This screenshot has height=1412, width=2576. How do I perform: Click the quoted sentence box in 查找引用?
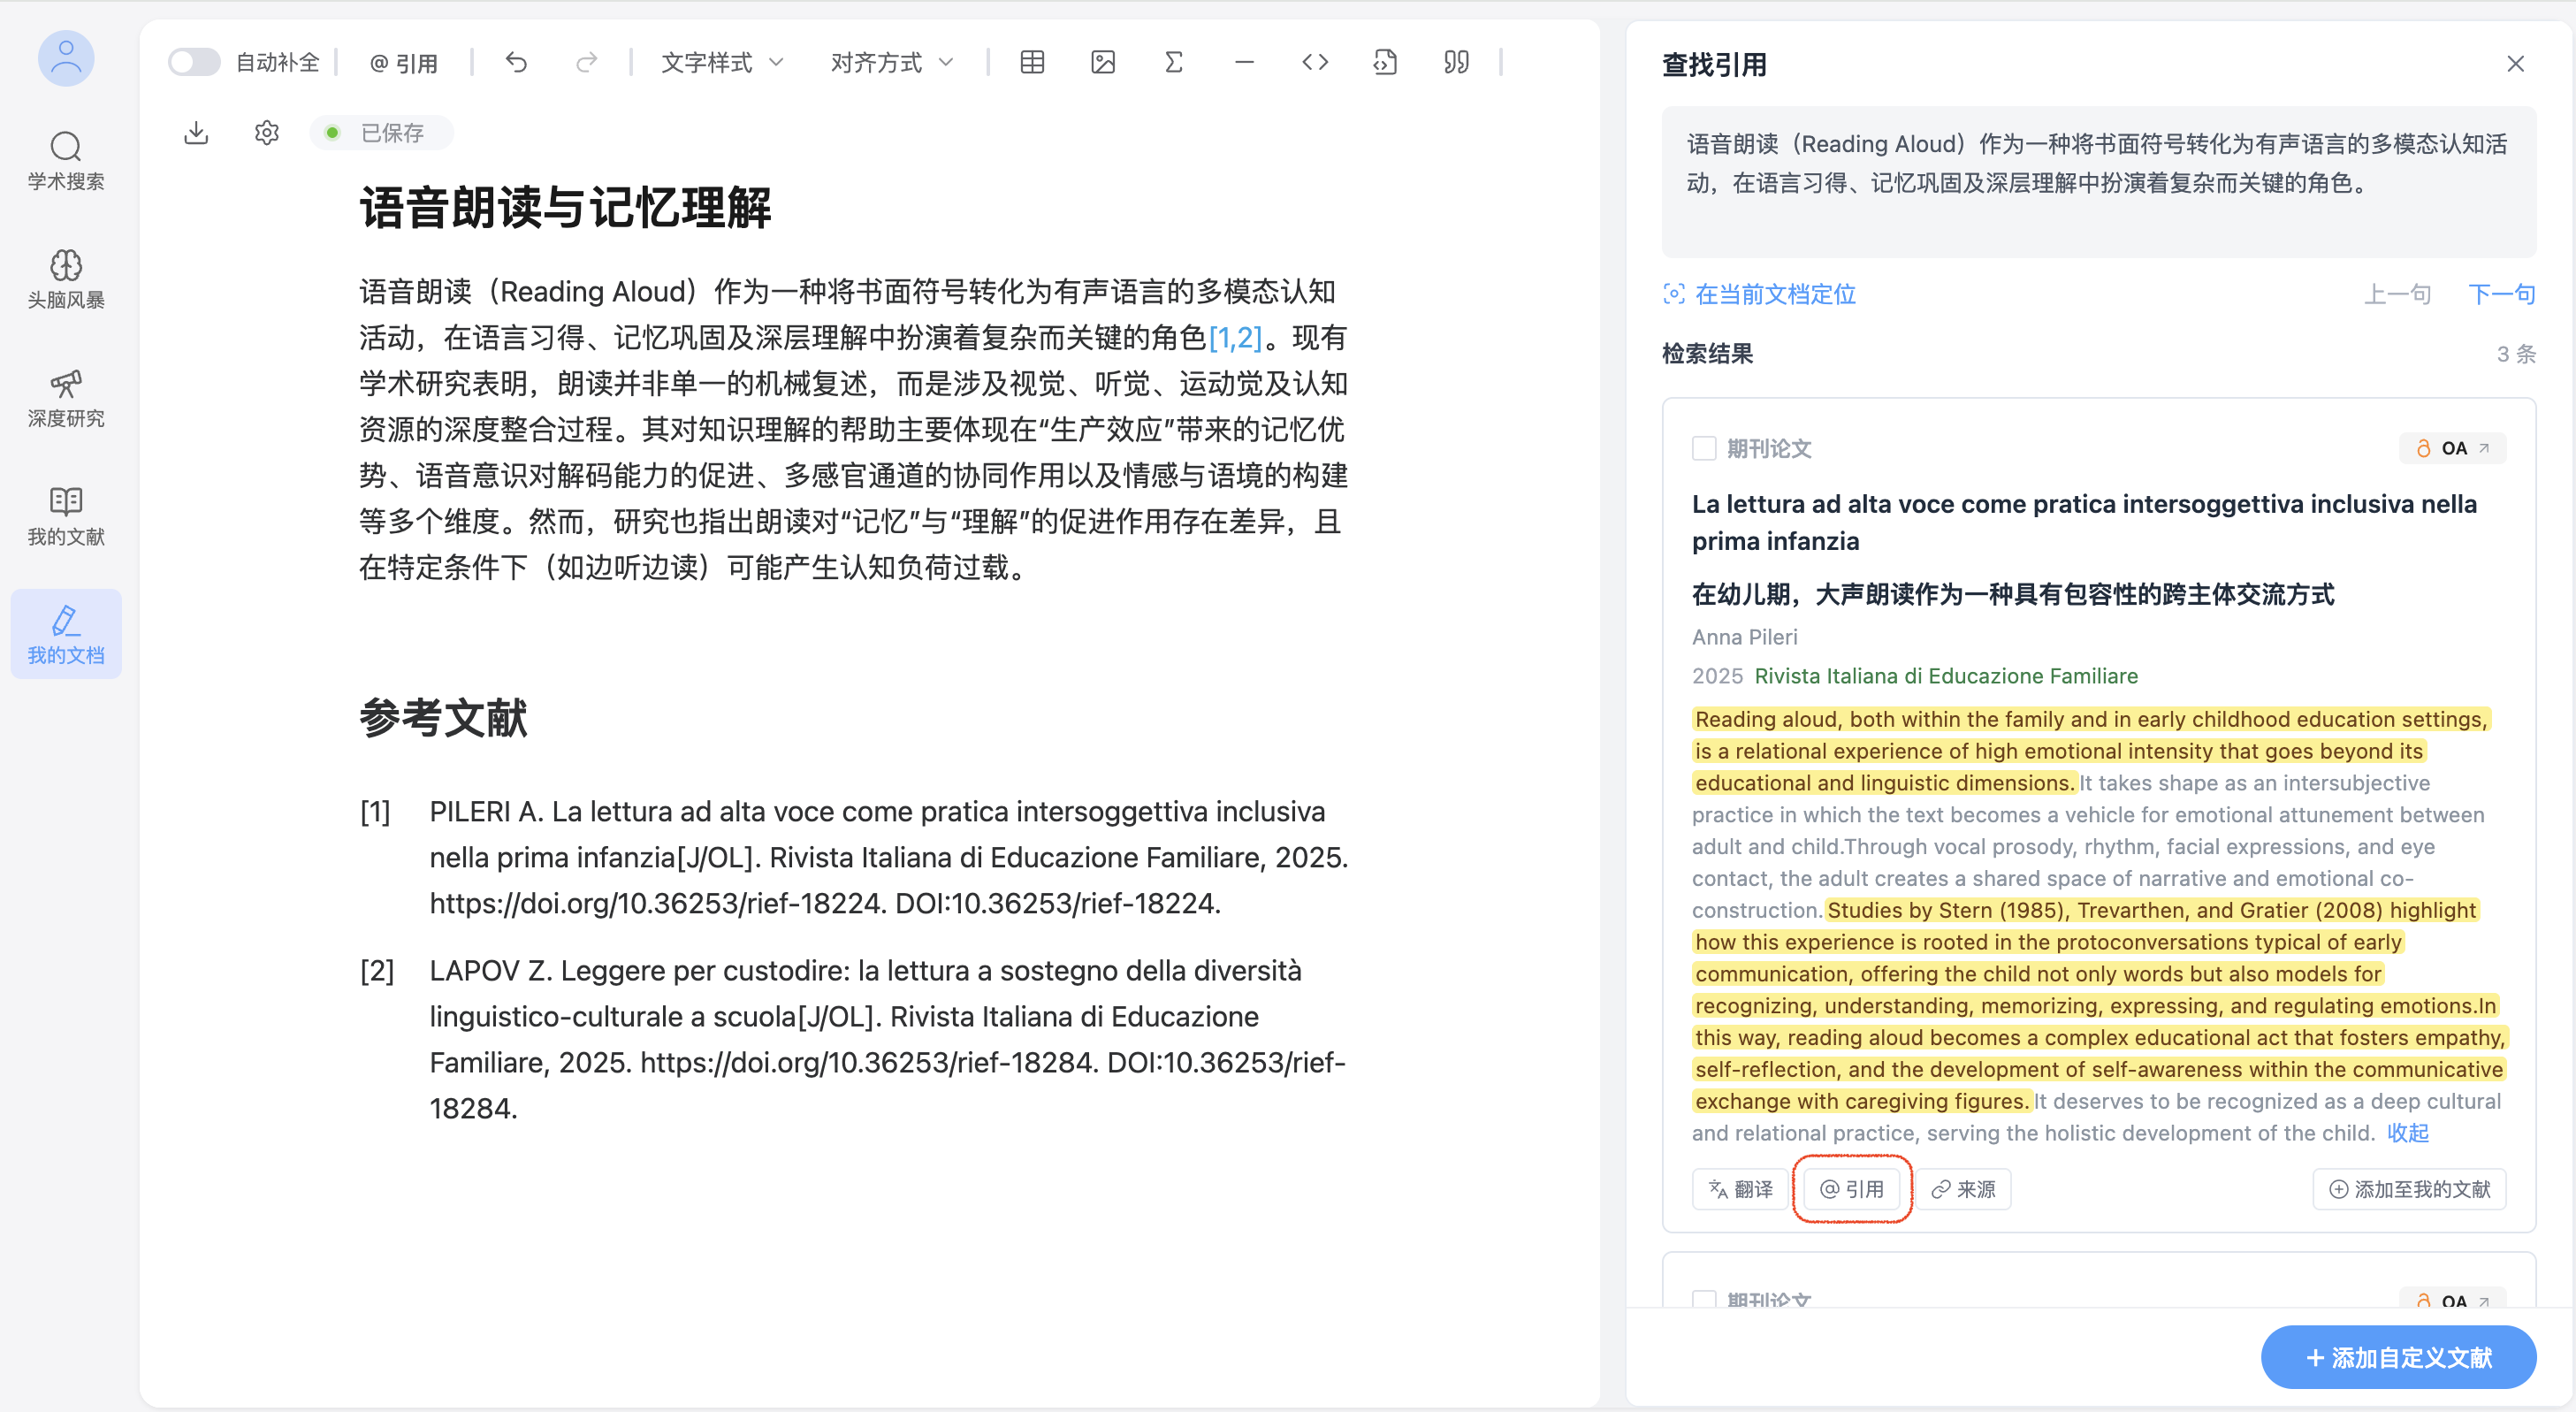[2098, 182]
